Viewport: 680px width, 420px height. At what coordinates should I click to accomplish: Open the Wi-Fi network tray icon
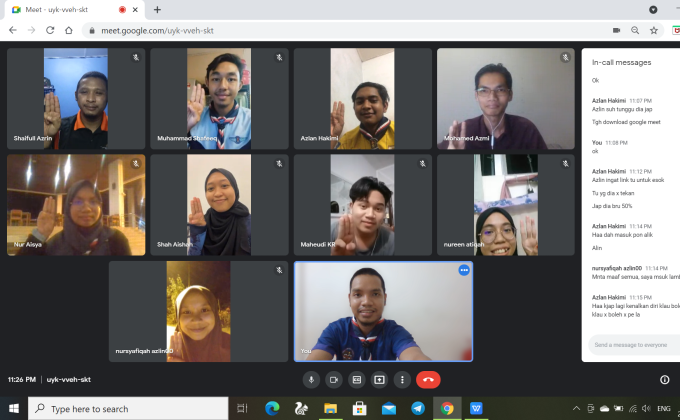pyautogui.click(x=633, y=408)
